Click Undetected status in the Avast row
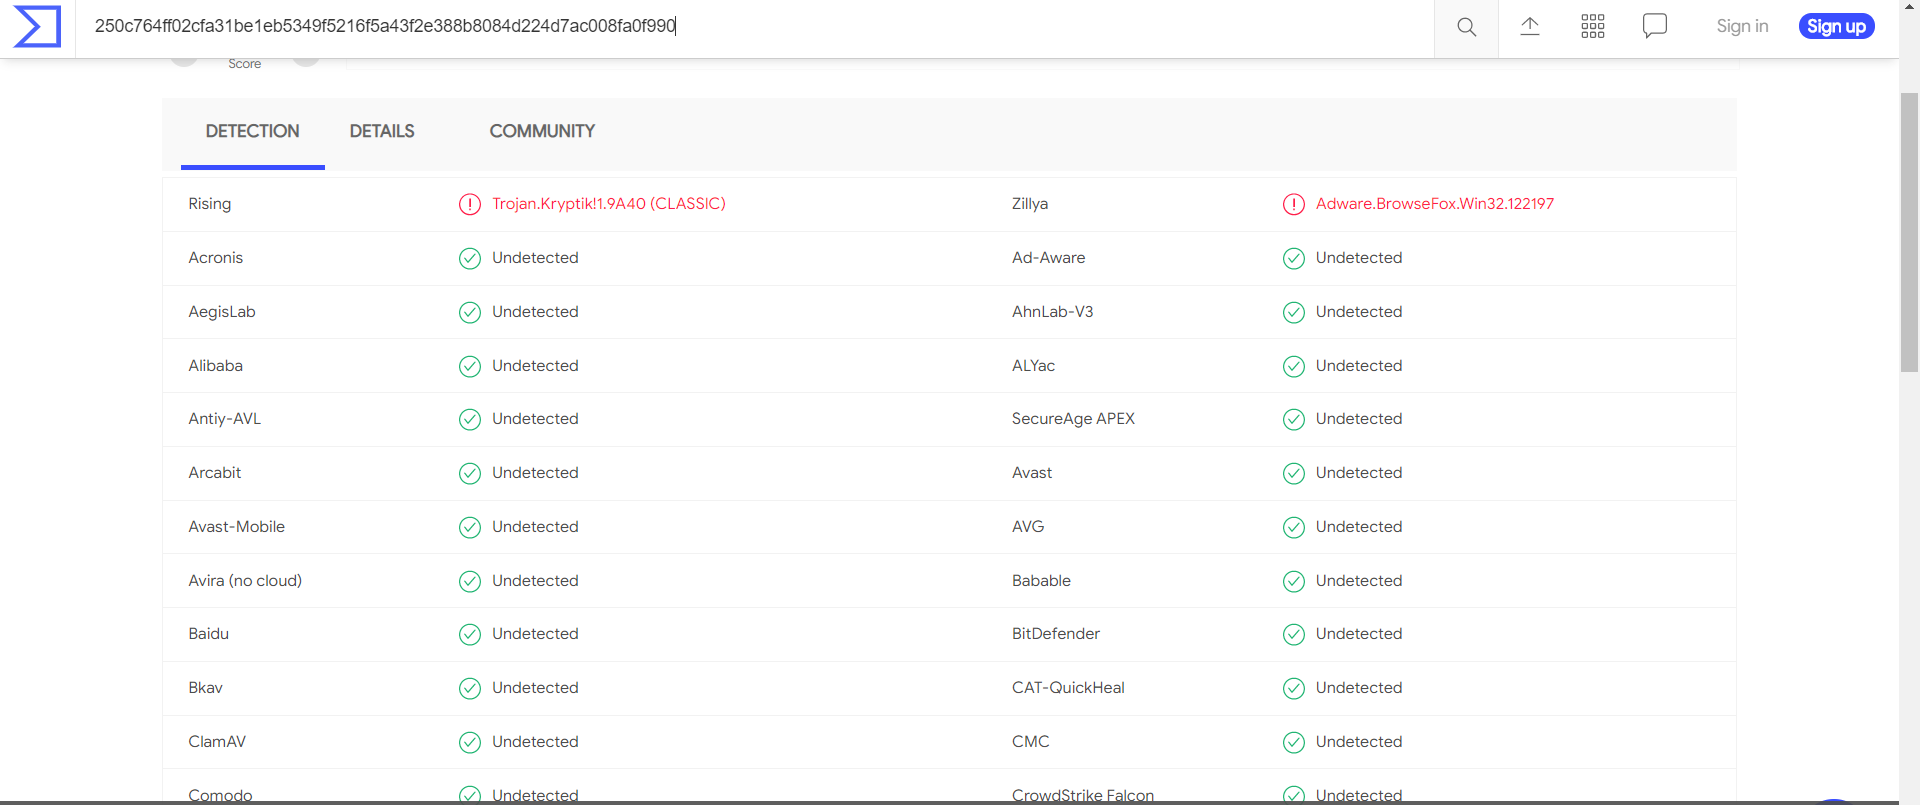This screenshot has height=805, width=1920. tap(1359, 473)
